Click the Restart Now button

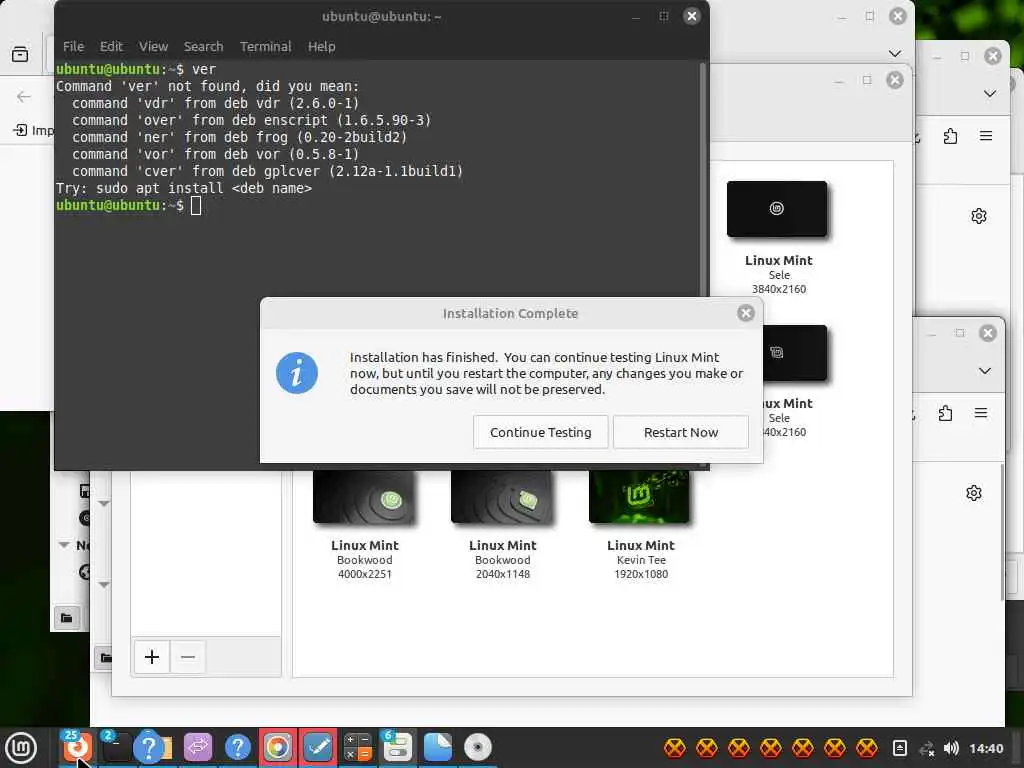point(680,432)
